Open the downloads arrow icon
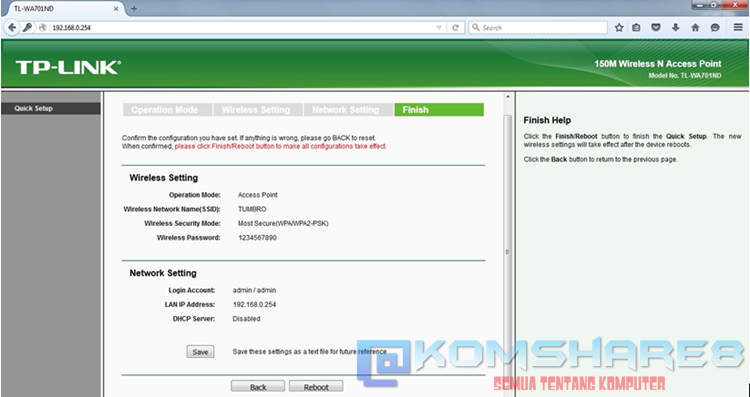The width and height of the screenshot is (750, 397). pos(675,28)
